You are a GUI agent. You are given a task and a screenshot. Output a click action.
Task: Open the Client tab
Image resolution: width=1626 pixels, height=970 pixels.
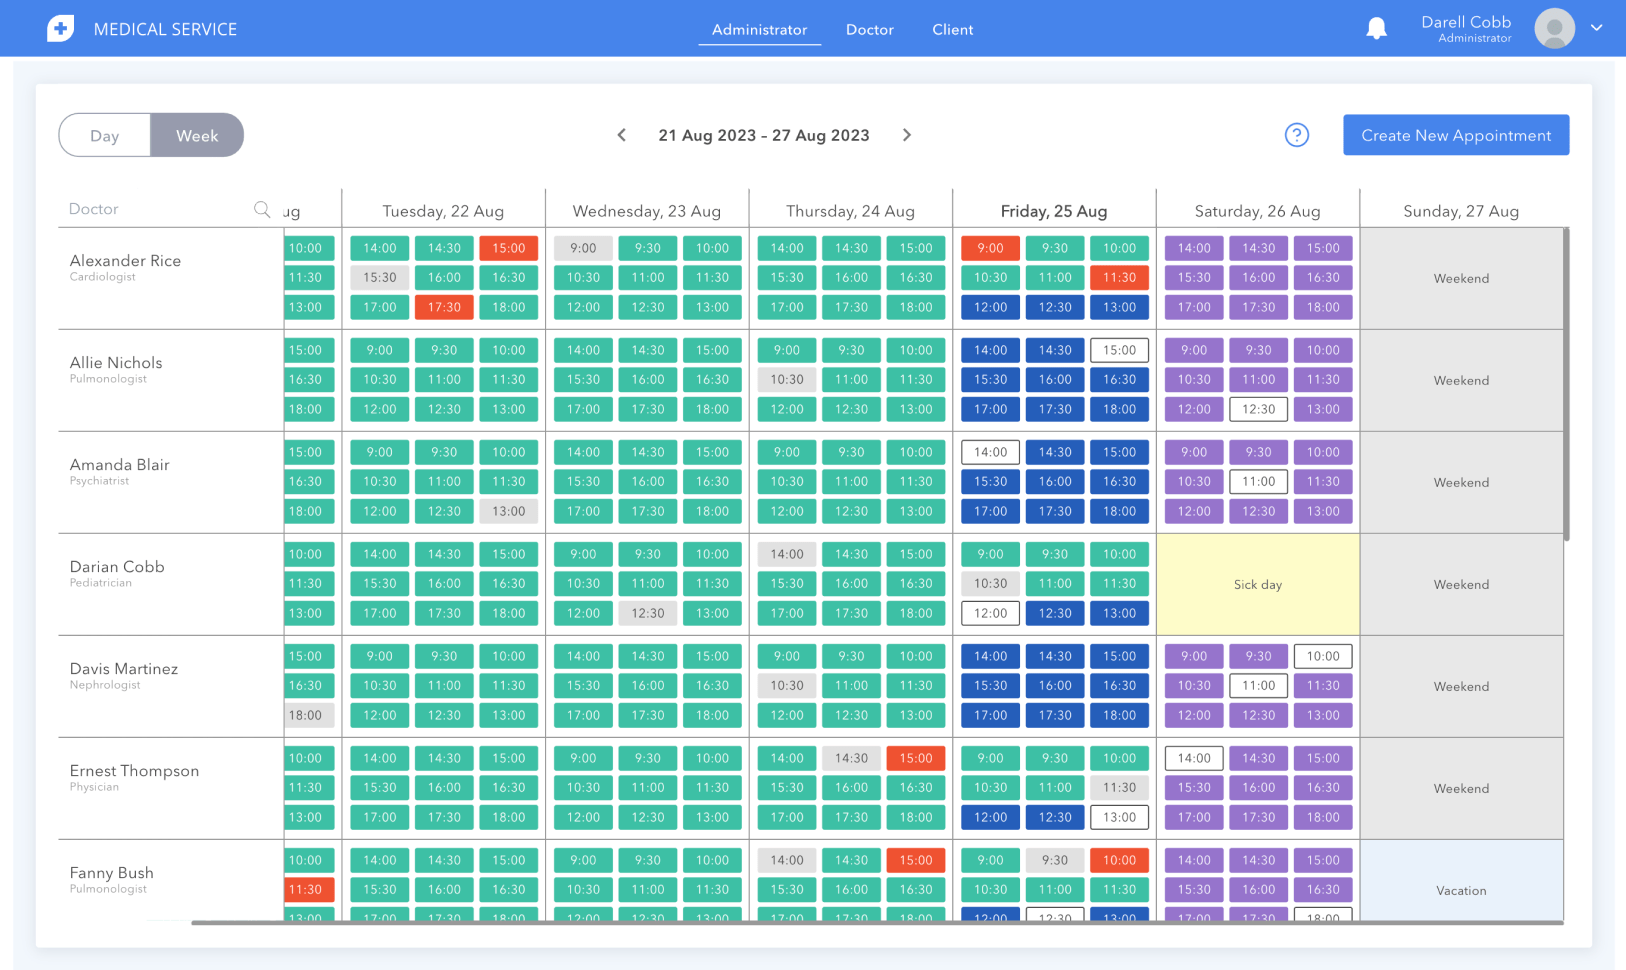(952, 30)
